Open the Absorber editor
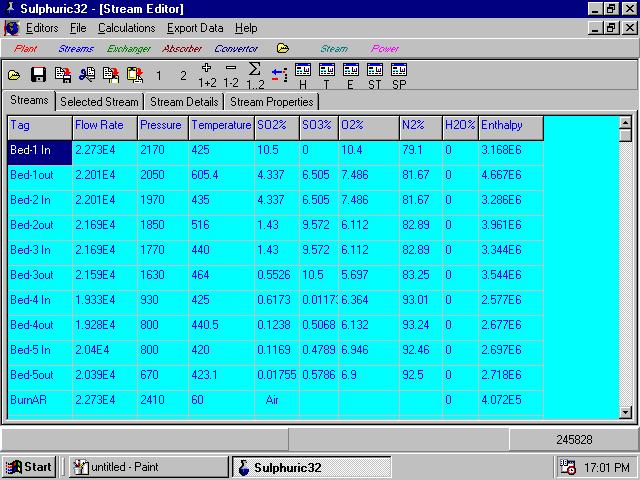Screen dimensions: 640x480 pos(182,49)
